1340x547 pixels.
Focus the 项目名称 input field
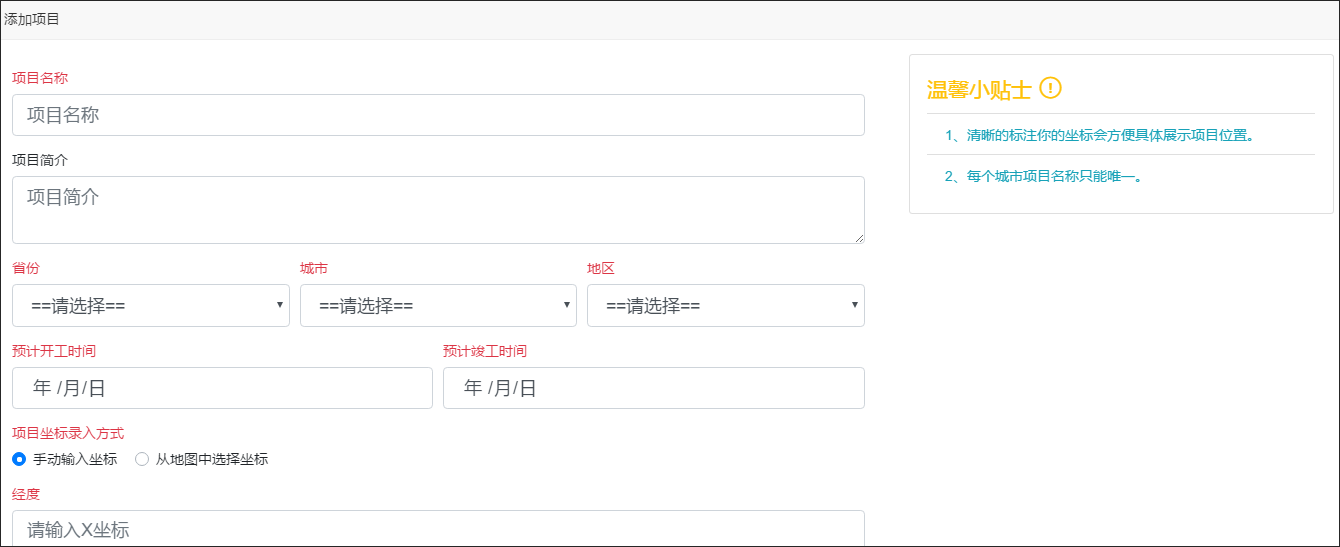point(438,115)
